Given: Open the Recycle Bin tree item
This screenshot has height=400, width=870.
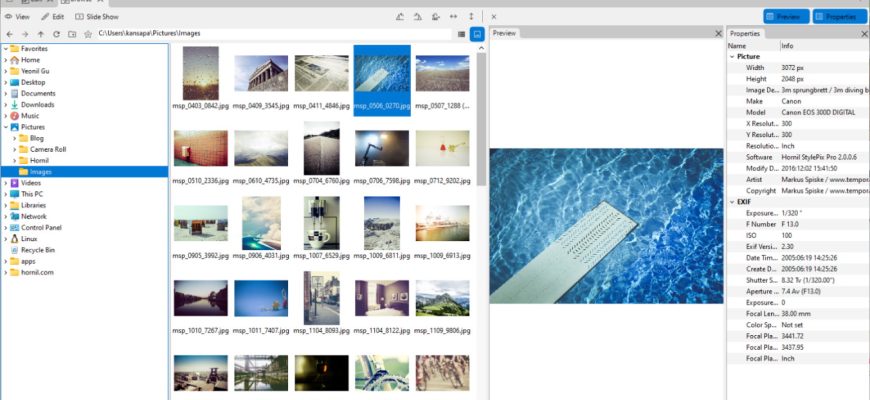Looking at the screenshot, I should pyautogui.click(x=32, y=250).
